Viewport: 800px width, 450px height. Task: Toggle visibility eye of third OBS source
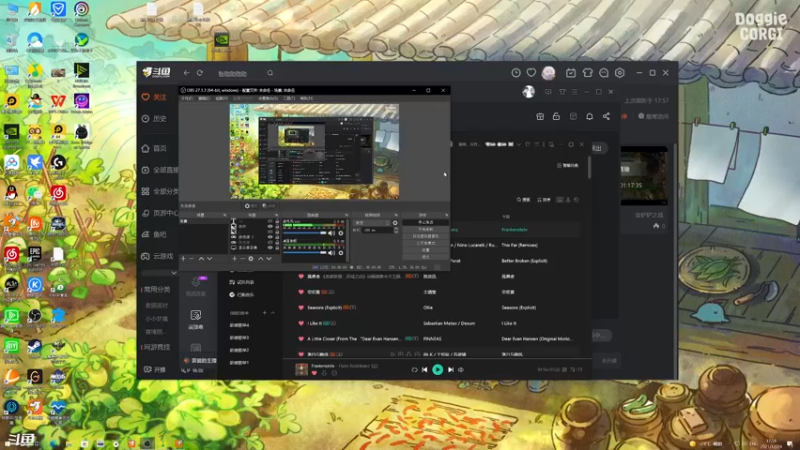coord(270,232)
